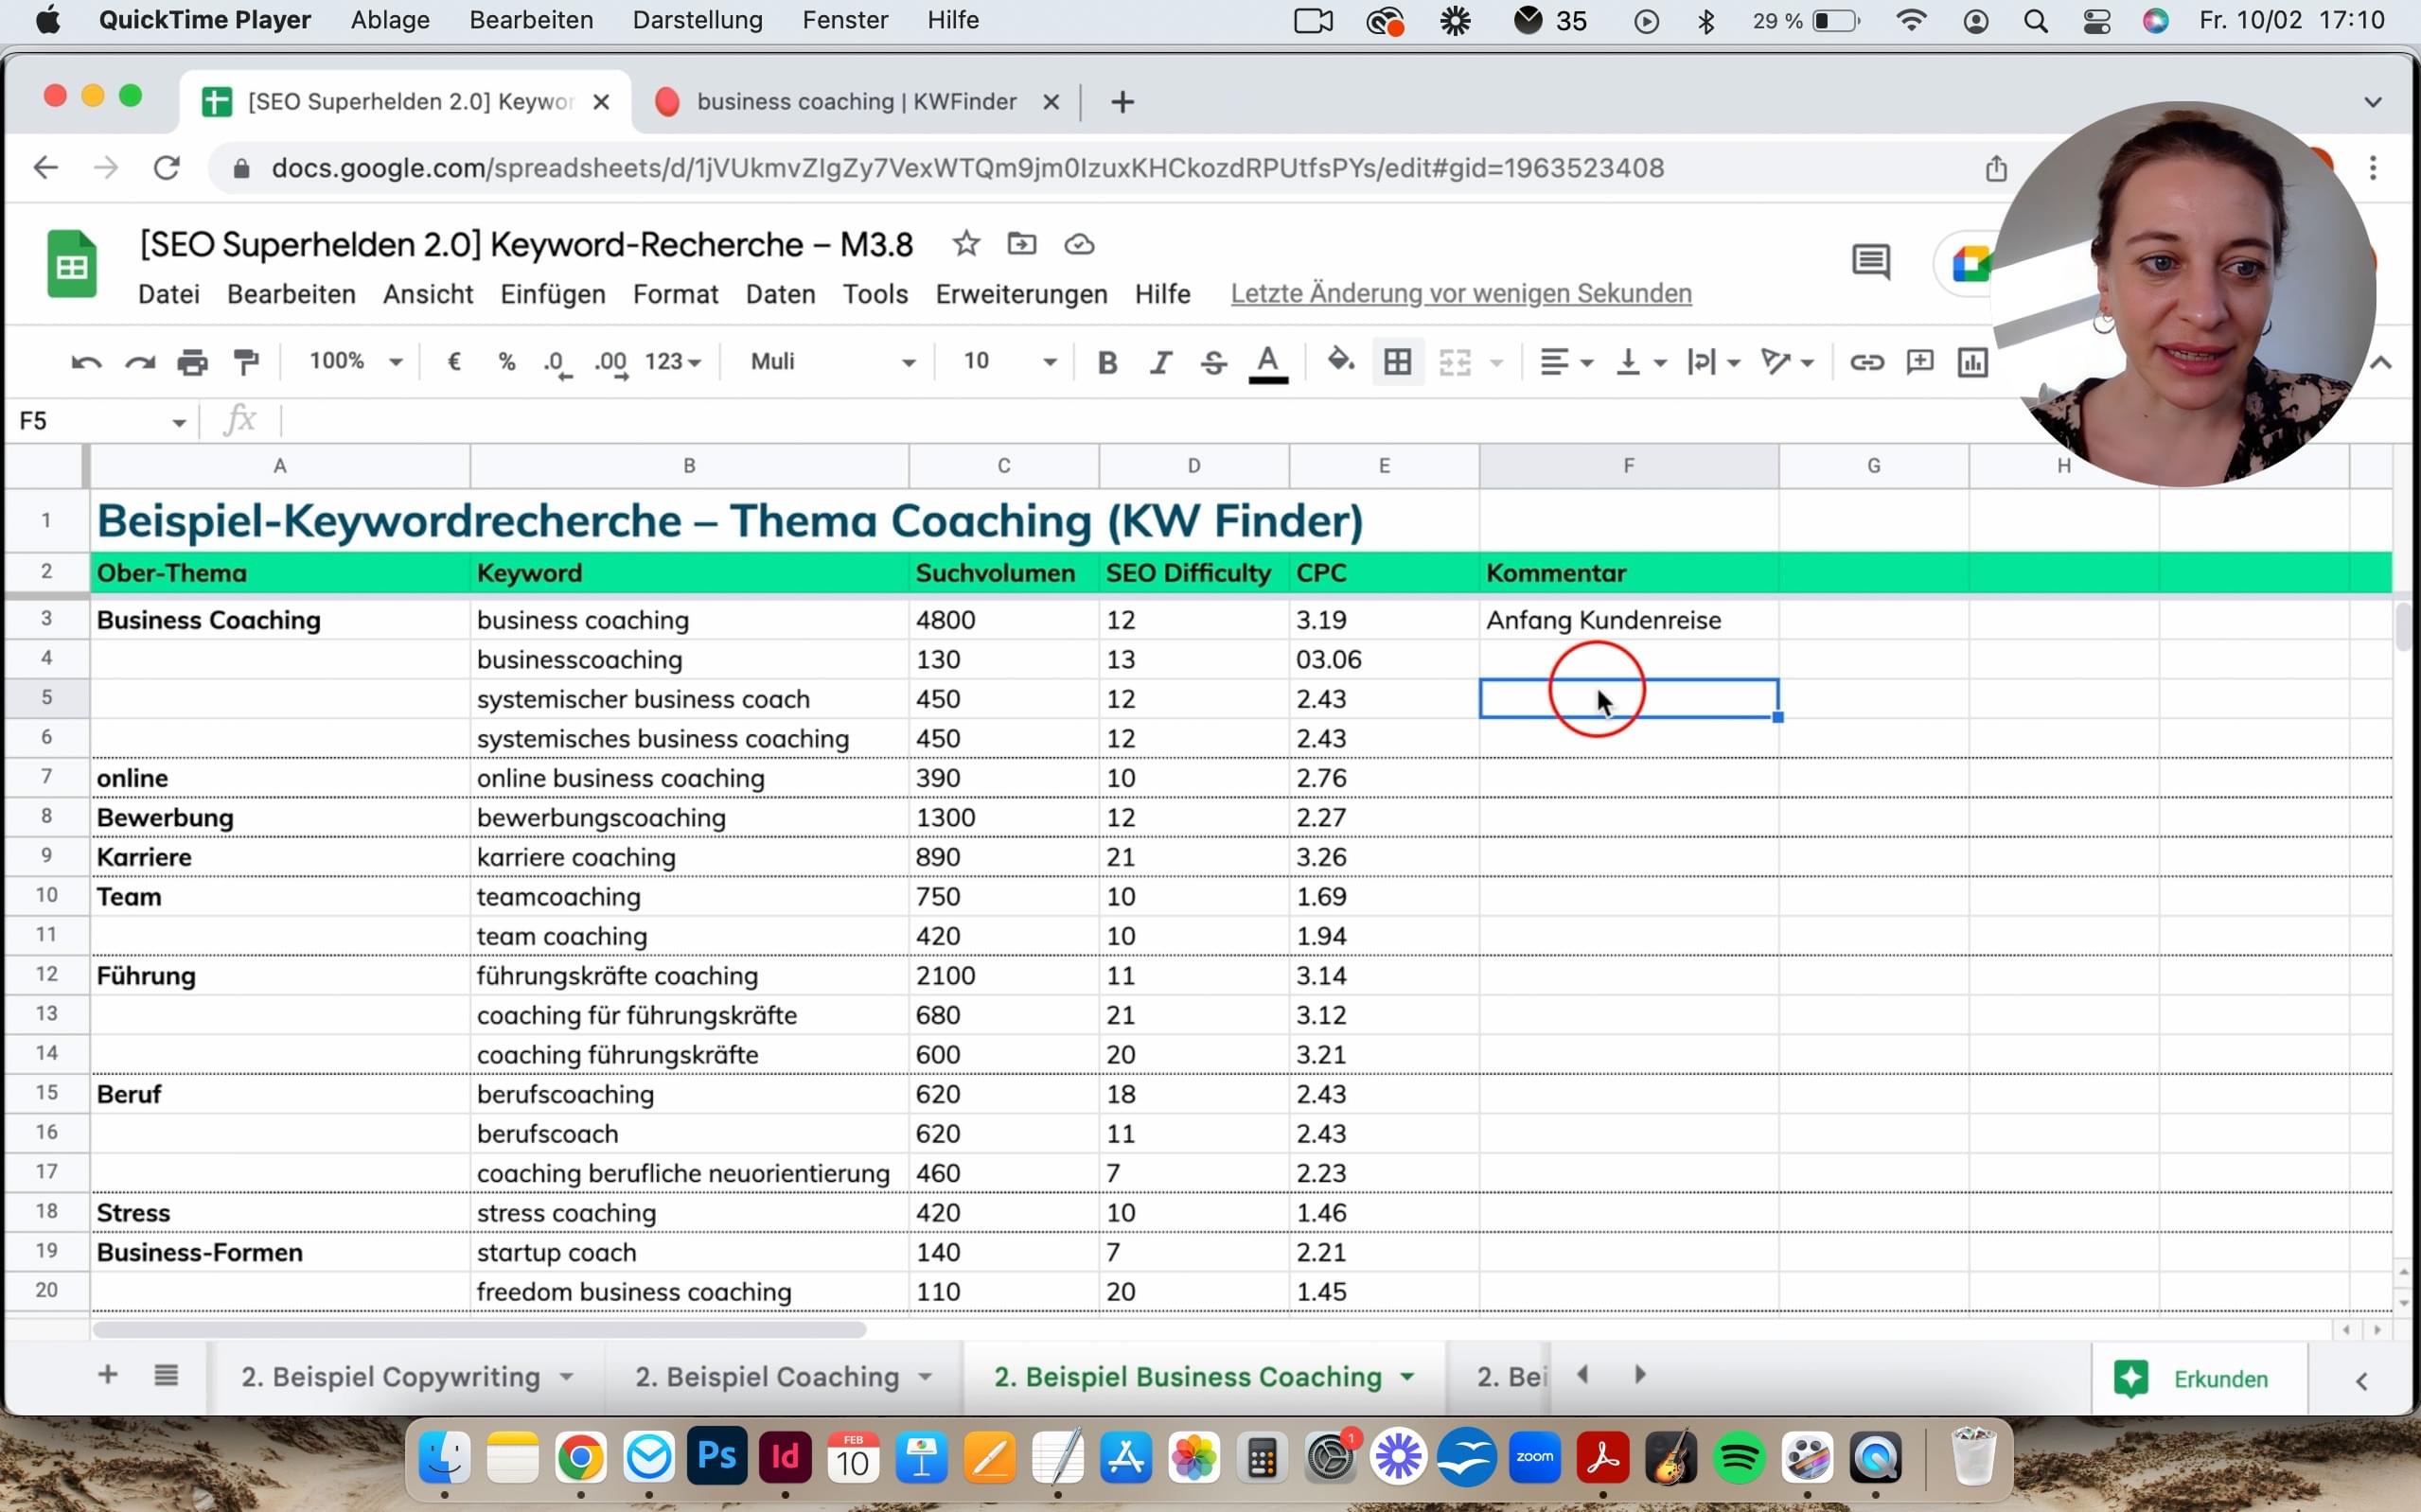Star the spreadsheet document

tap(965, 244)
